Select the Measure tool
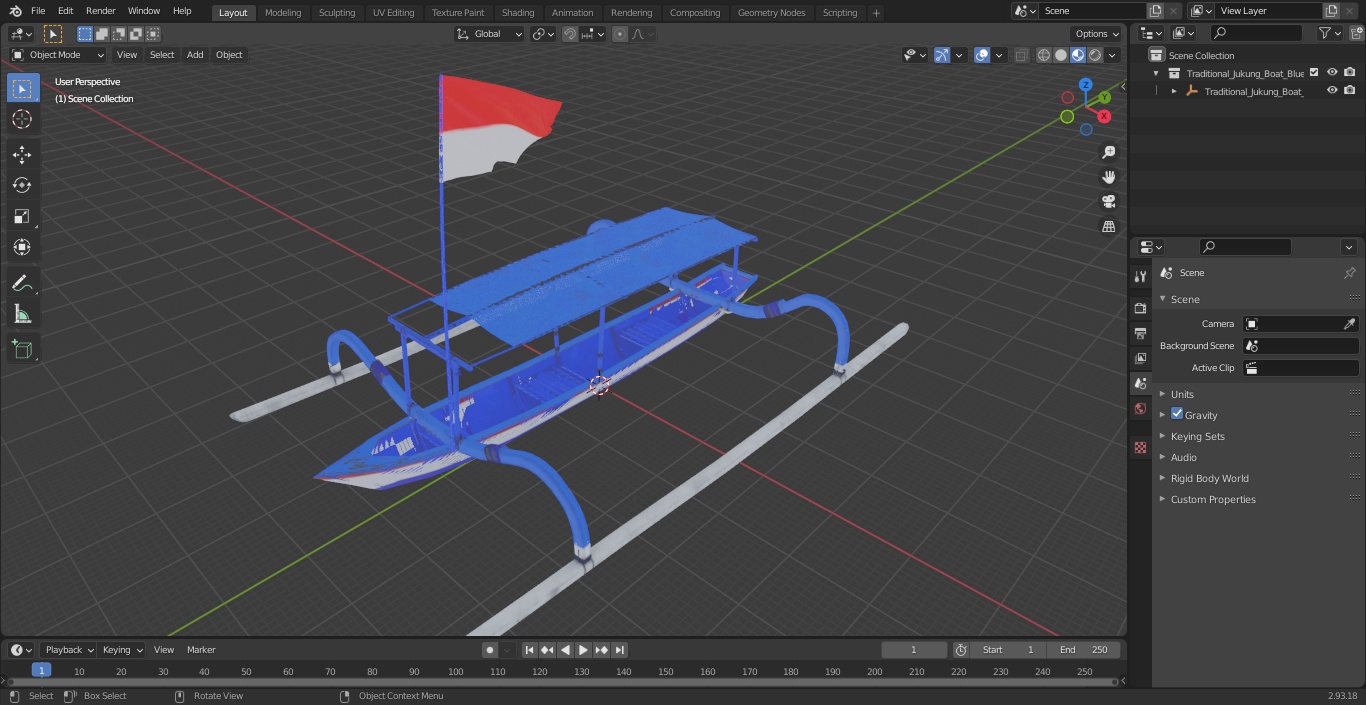The image size is (1366, 705). pyautogui.click(x=22, y=314)
